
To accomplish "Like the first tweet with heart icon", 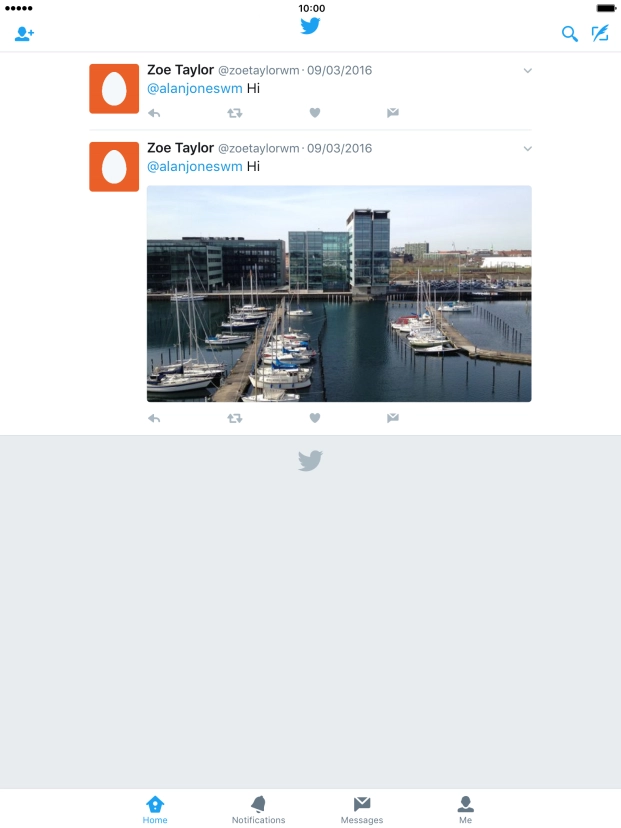I will tap(315, 112).
